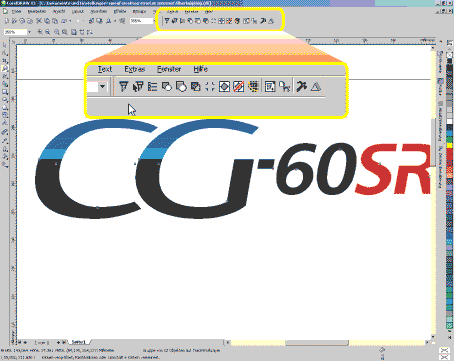Click the New document icon

[x=7, y=21]
